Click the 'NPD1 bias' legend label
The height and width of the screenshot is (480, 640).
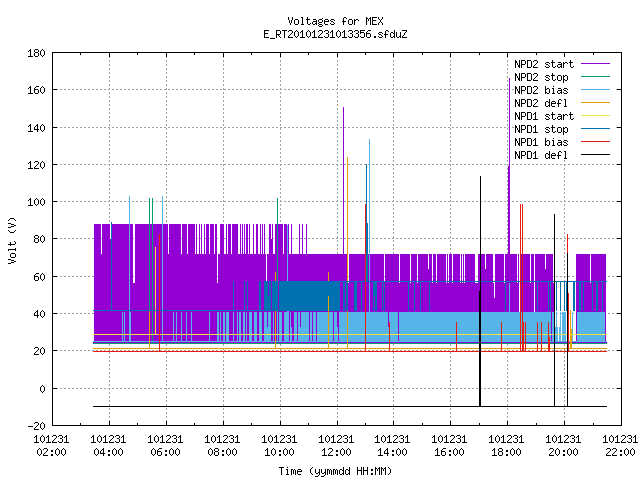pyautogui.click(x=541, y=142)
